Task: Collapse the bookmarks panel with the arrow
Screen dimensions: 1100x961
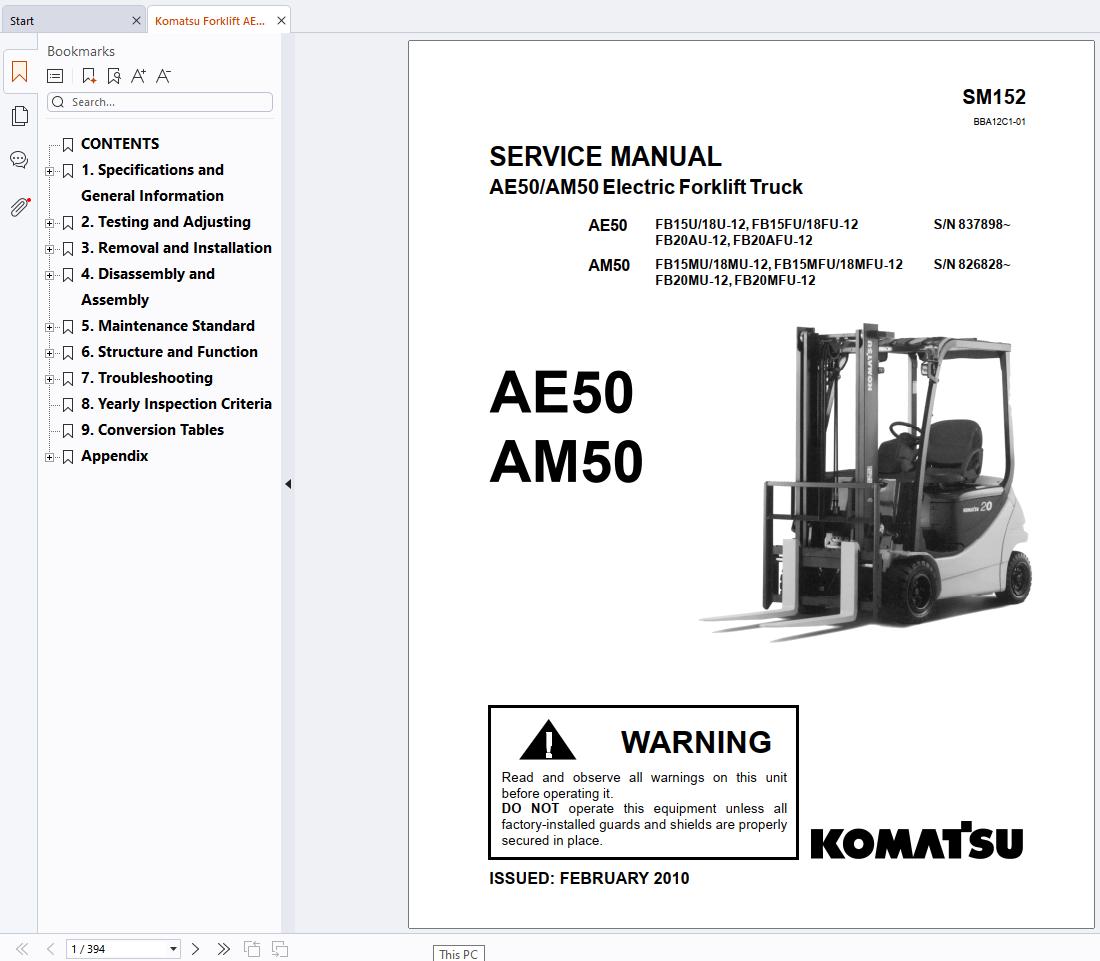Action: pos(288,484)
